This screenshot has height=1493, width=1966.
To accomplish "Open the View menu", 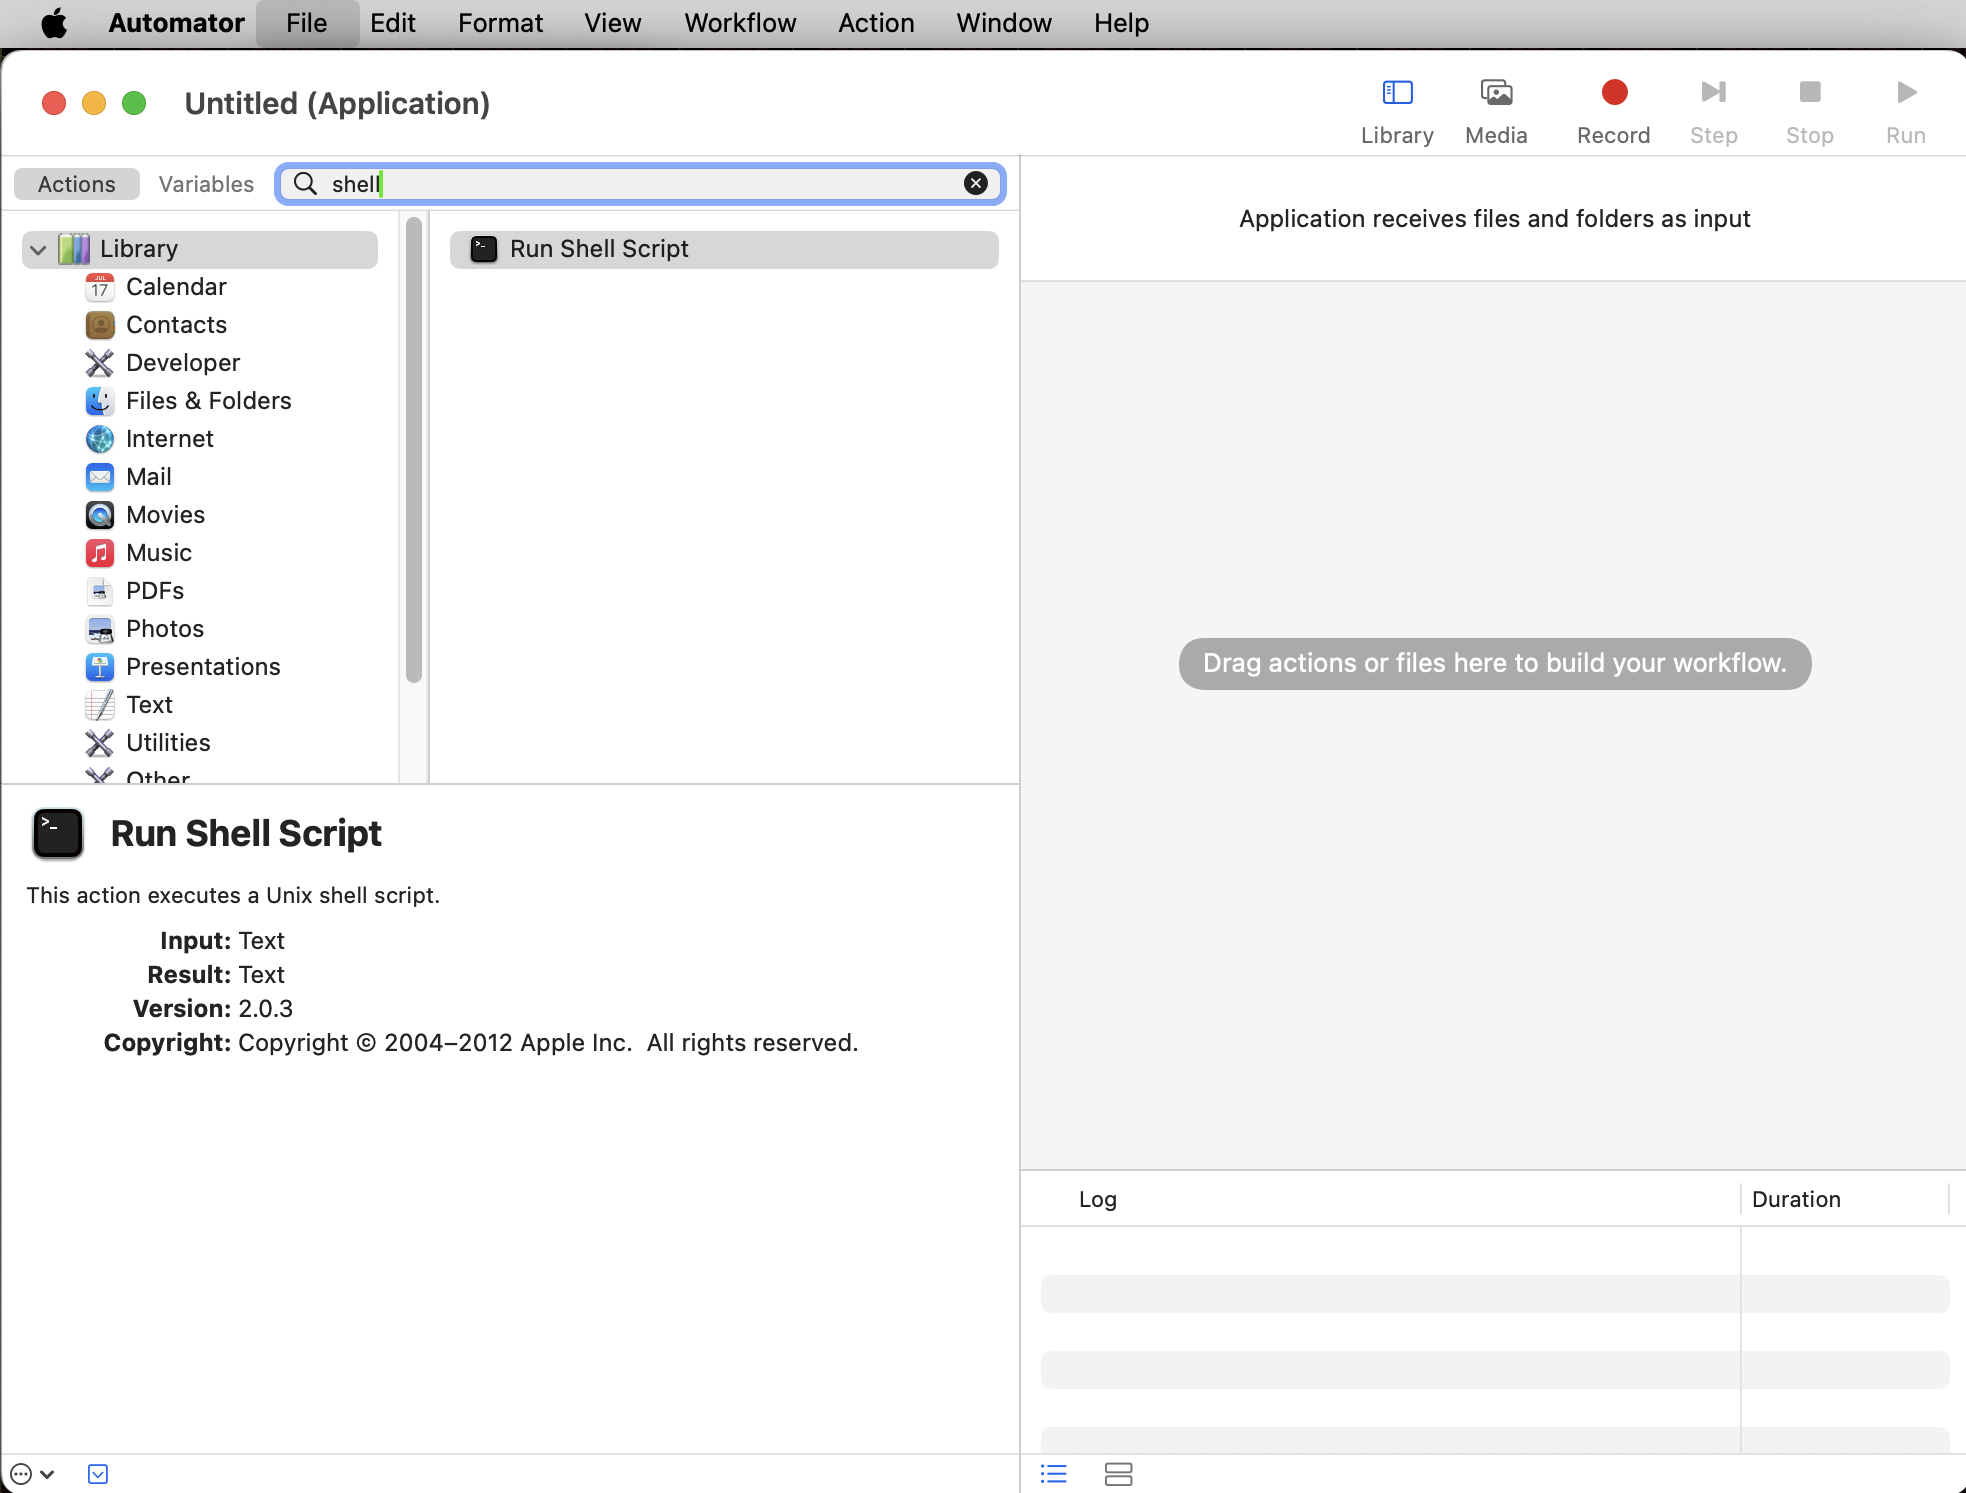I will (x=612, y=23).
